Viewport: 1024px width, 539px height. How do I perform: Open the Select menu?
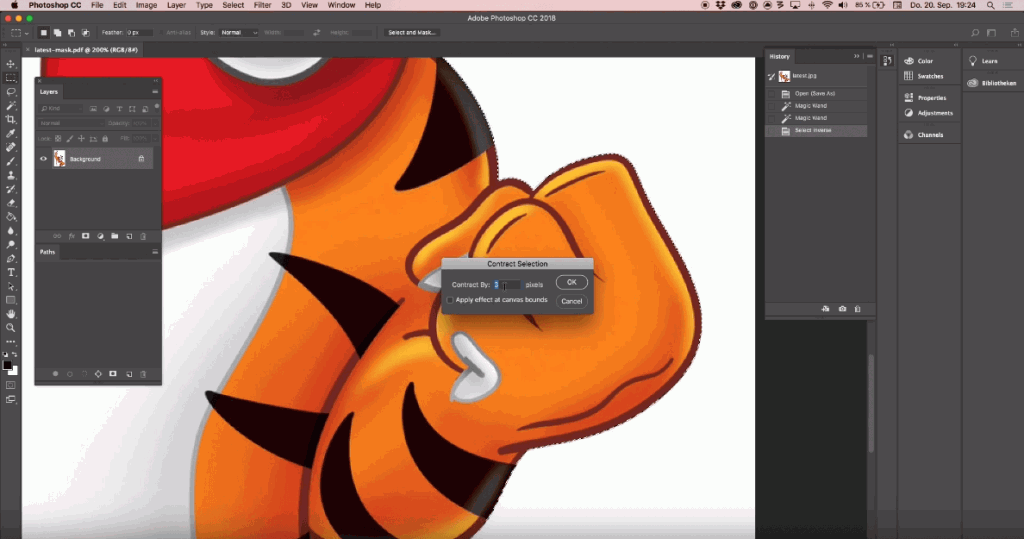click(232, 5)
